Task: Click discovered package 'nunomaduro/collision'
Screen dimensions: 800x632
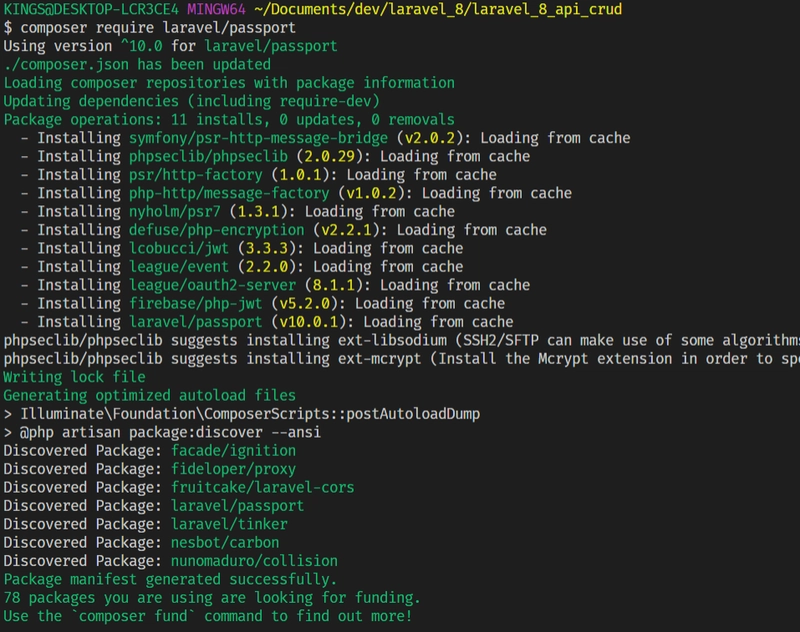Action: point(254,561)
